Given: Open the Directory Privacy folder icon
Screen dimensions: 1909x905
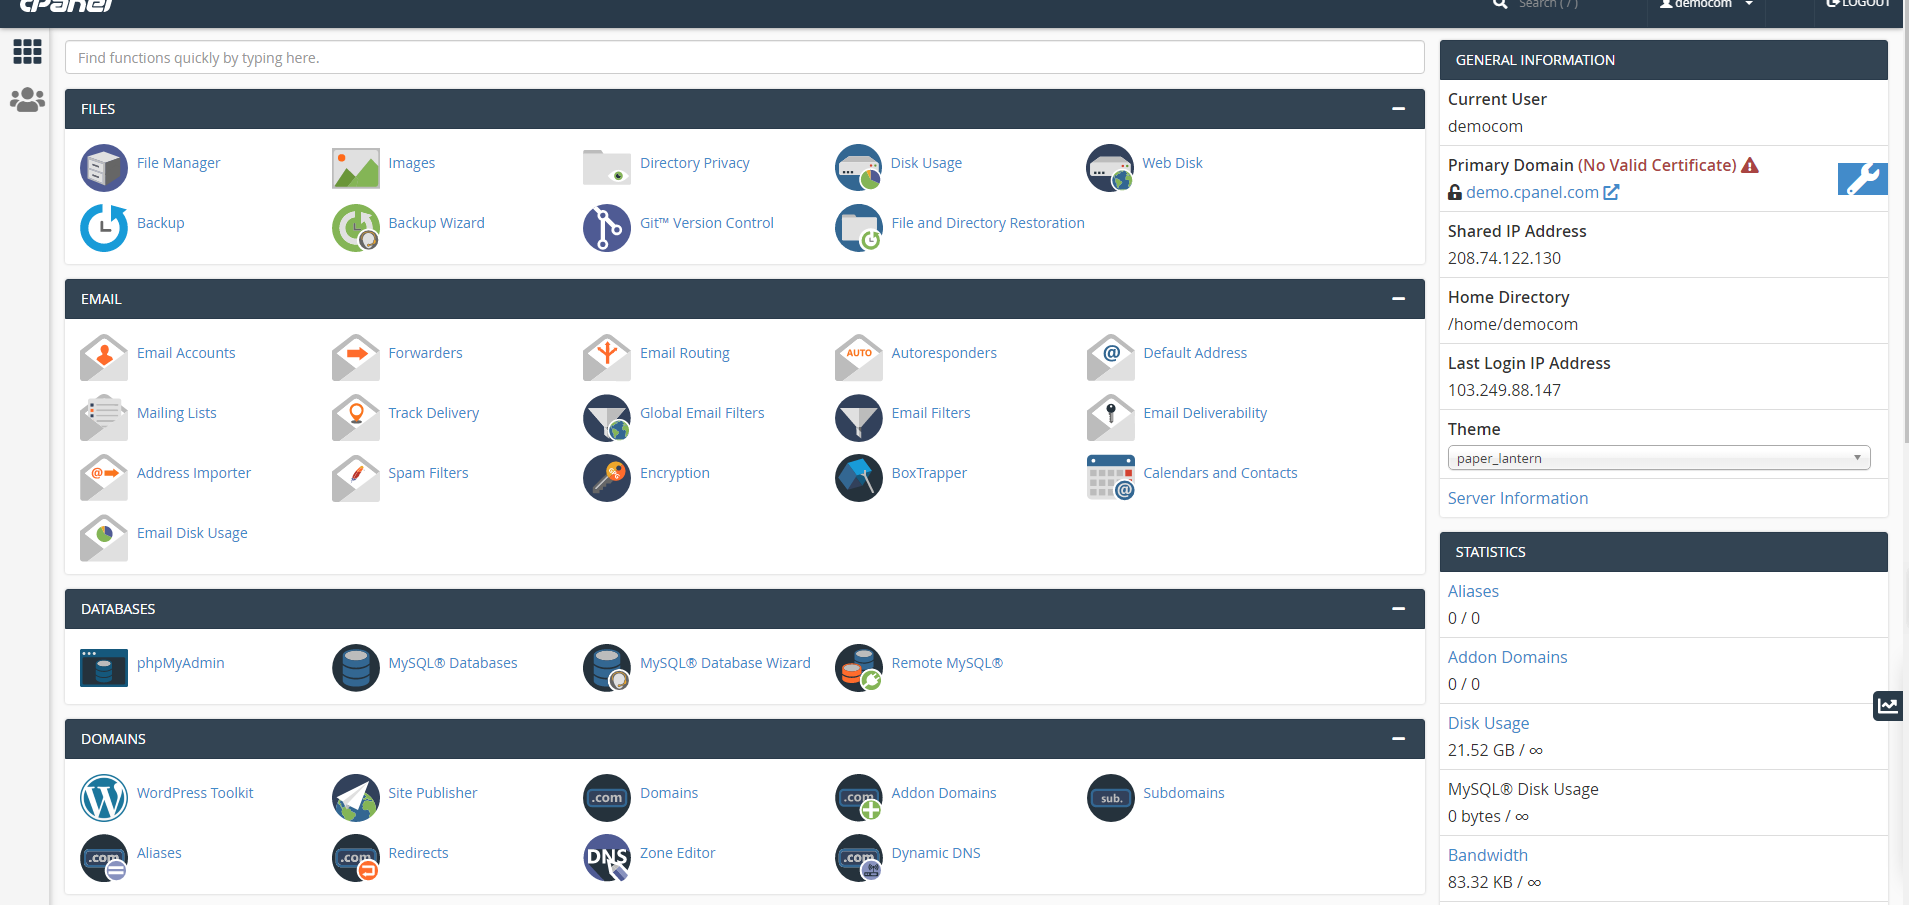Looking at the screenshot, I should pos(607,168).
